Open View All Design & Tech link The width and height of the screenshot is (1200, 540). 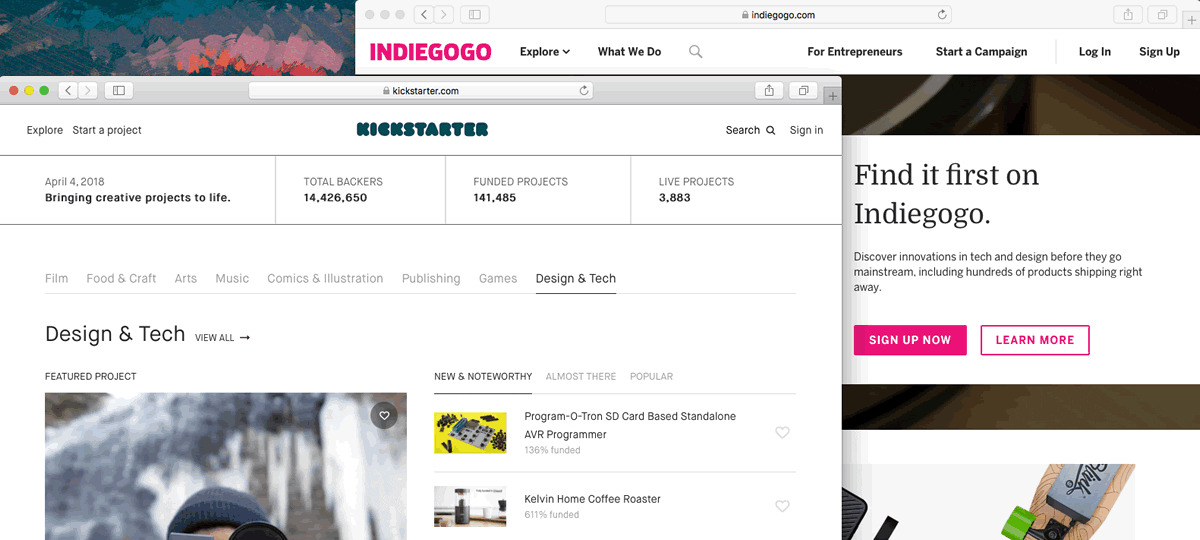tap(222, 338)
